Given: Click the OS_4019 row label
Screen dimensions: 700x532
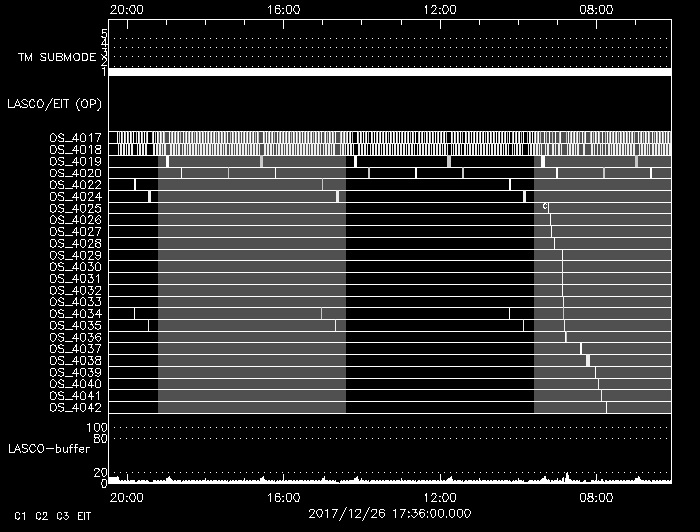Looking at the screenshot, I should pos(75,161).
